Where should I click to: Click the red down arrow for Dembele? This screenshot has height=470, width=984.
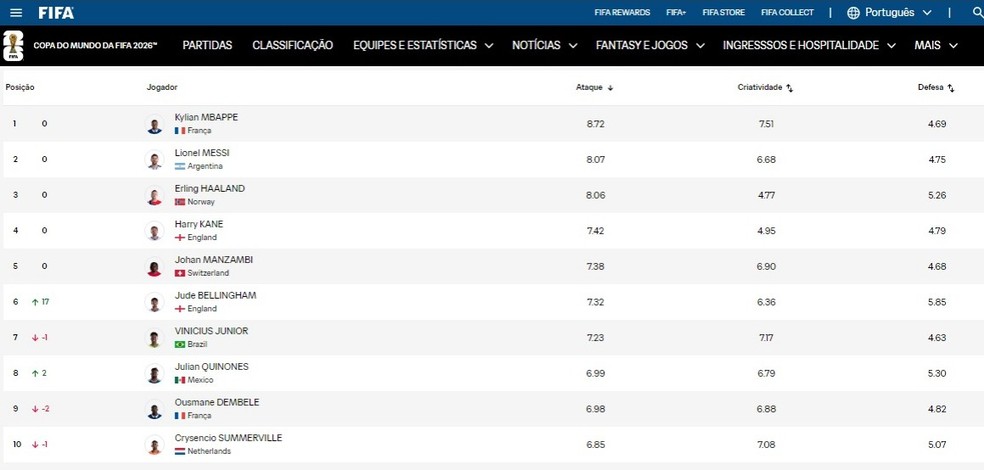pos(35,409)
